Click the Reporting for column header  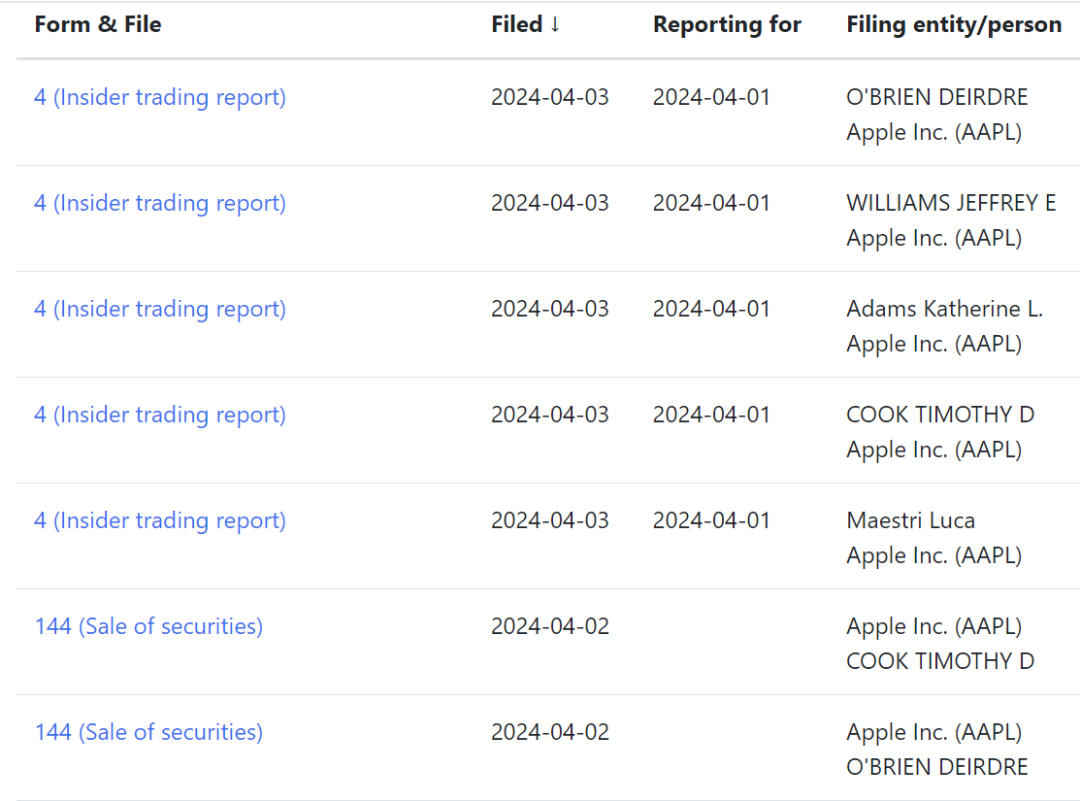click(727, 25)
